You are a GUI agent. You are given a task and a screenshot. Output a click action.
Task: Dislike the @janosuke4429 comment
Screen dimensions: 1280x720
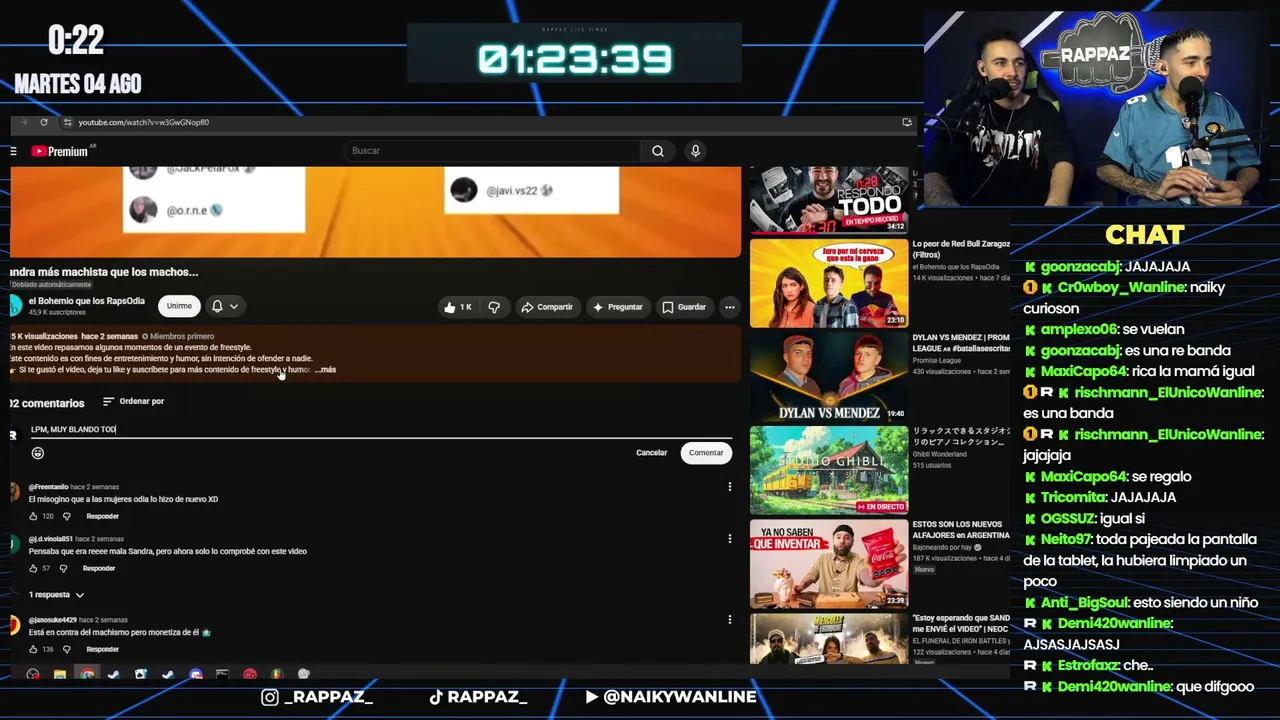[67, 649]
